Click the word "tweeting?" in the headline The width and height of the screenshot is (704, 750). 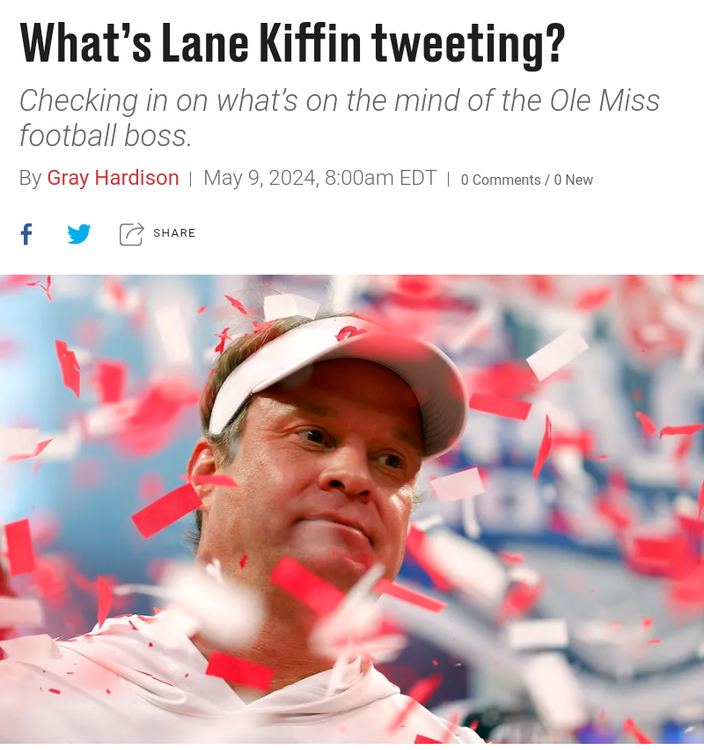468,43
